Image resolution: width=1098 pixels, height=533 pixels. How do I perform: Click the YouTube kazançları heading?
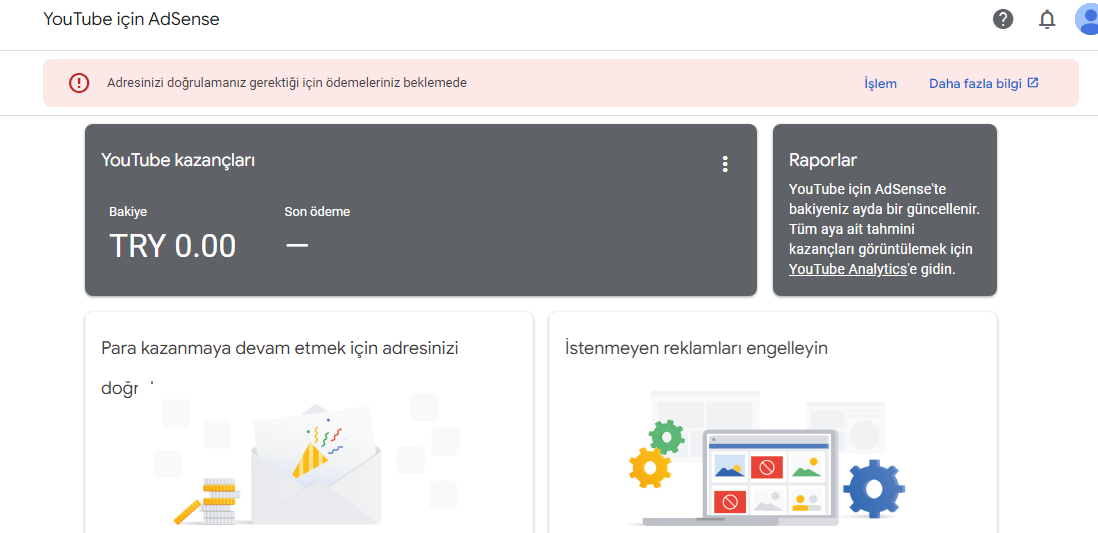(178, 160)
